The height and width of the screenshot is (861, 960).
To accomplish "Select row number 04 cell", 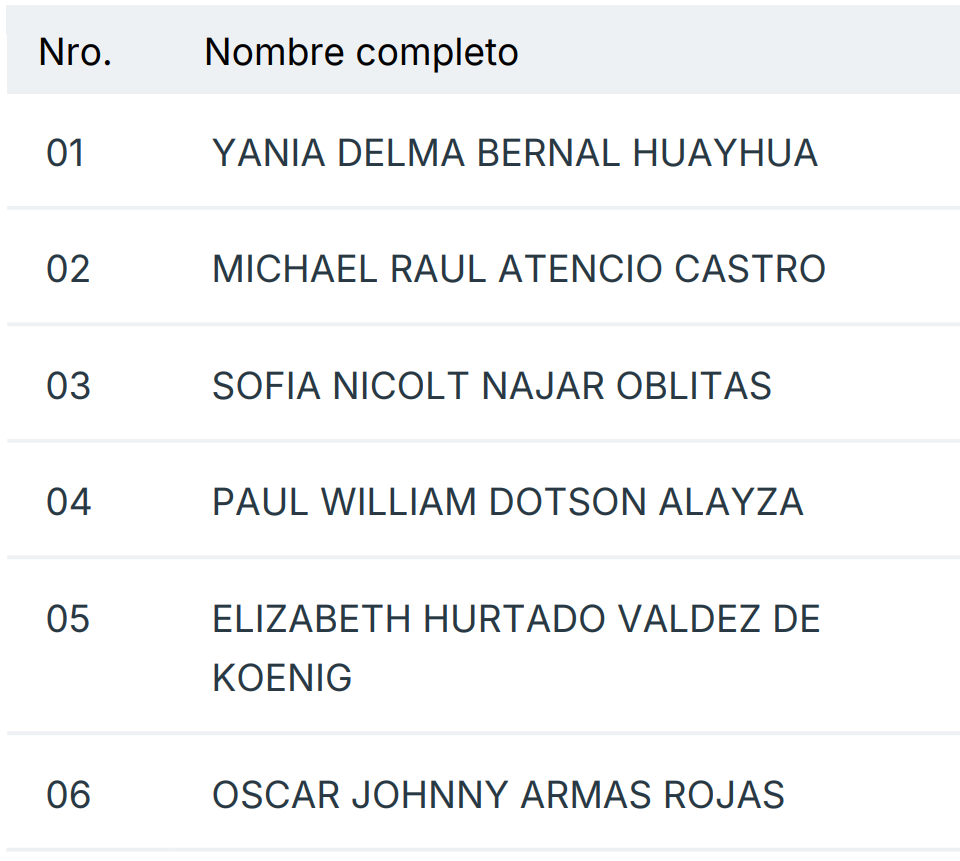I will 68,502.
